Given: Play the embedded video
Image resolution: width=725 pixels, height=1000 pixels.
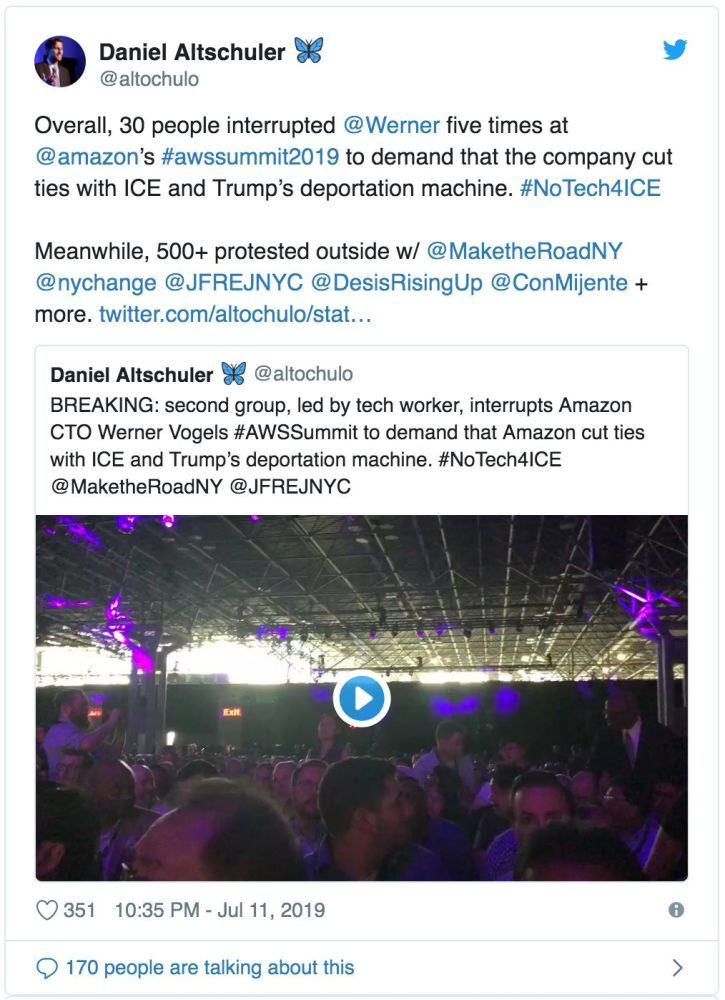Looking at the screenshot, I should pyautogui.click(x=361, y=697).
